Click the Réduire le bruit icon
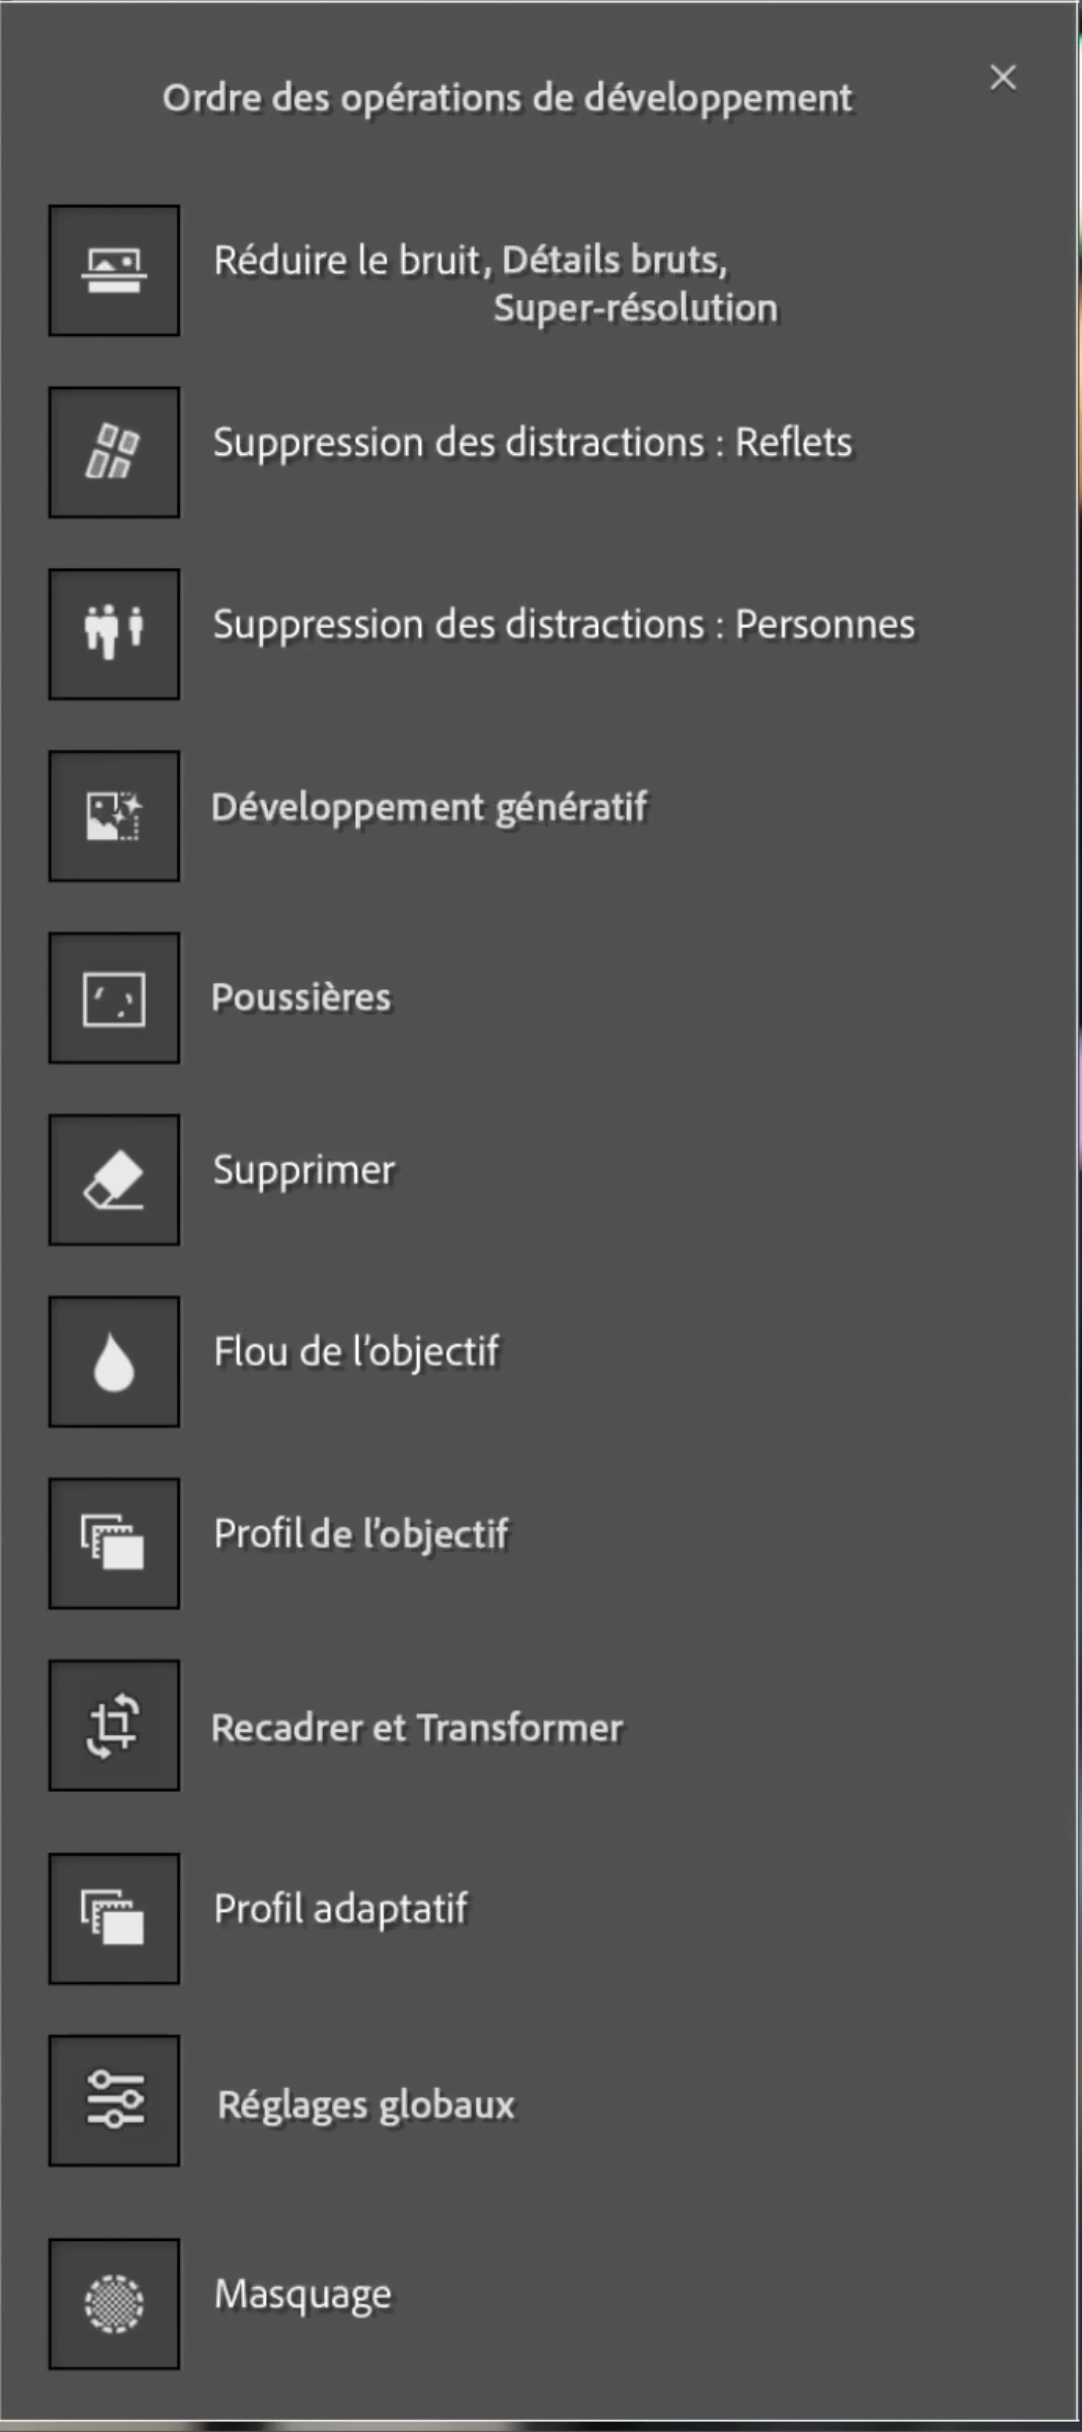1082x2432 pixels. 114,270
